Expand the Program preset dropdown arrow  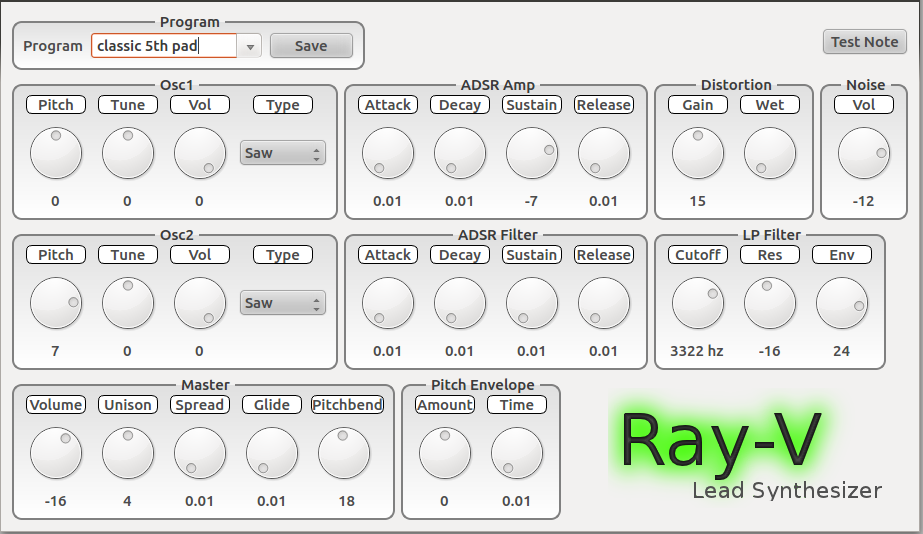[250, 46]
